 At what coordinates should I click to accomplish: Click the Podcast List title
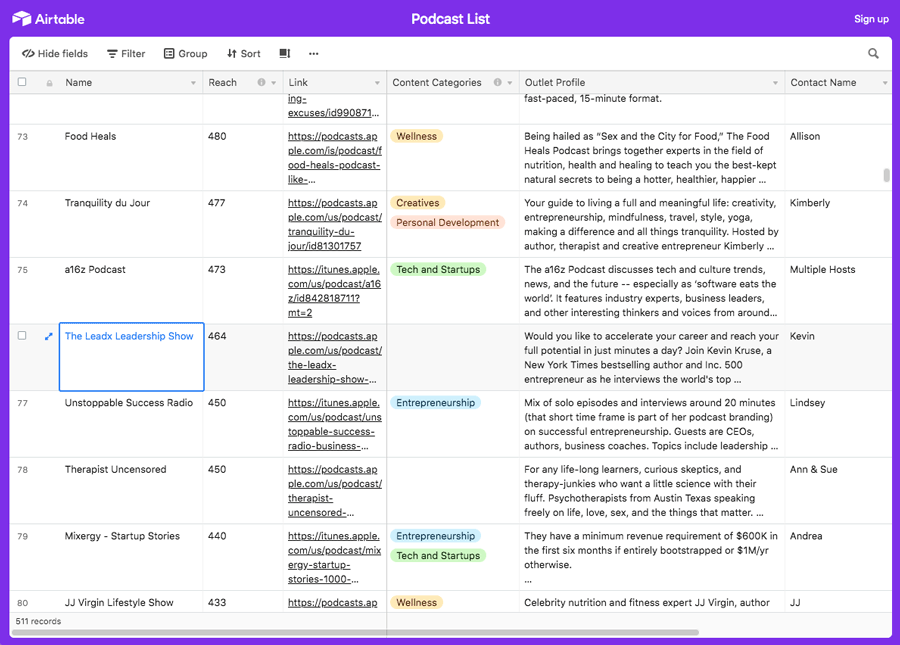[451, 19]
